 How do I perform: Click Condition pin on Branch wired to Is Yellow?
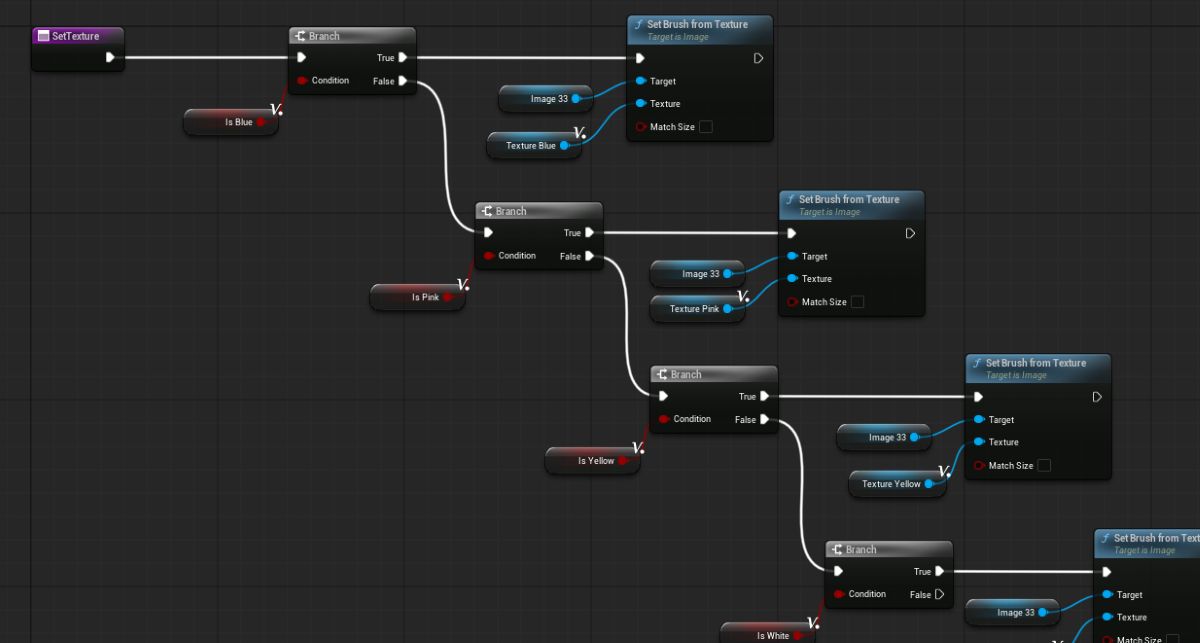point(664,419)
